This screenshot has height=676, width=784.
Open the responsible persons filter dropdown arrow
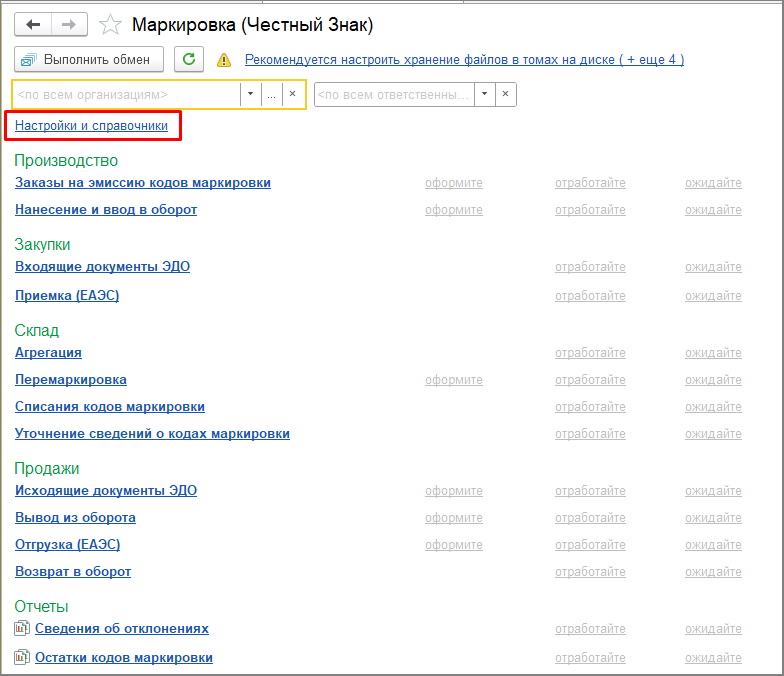coord(484,94)
